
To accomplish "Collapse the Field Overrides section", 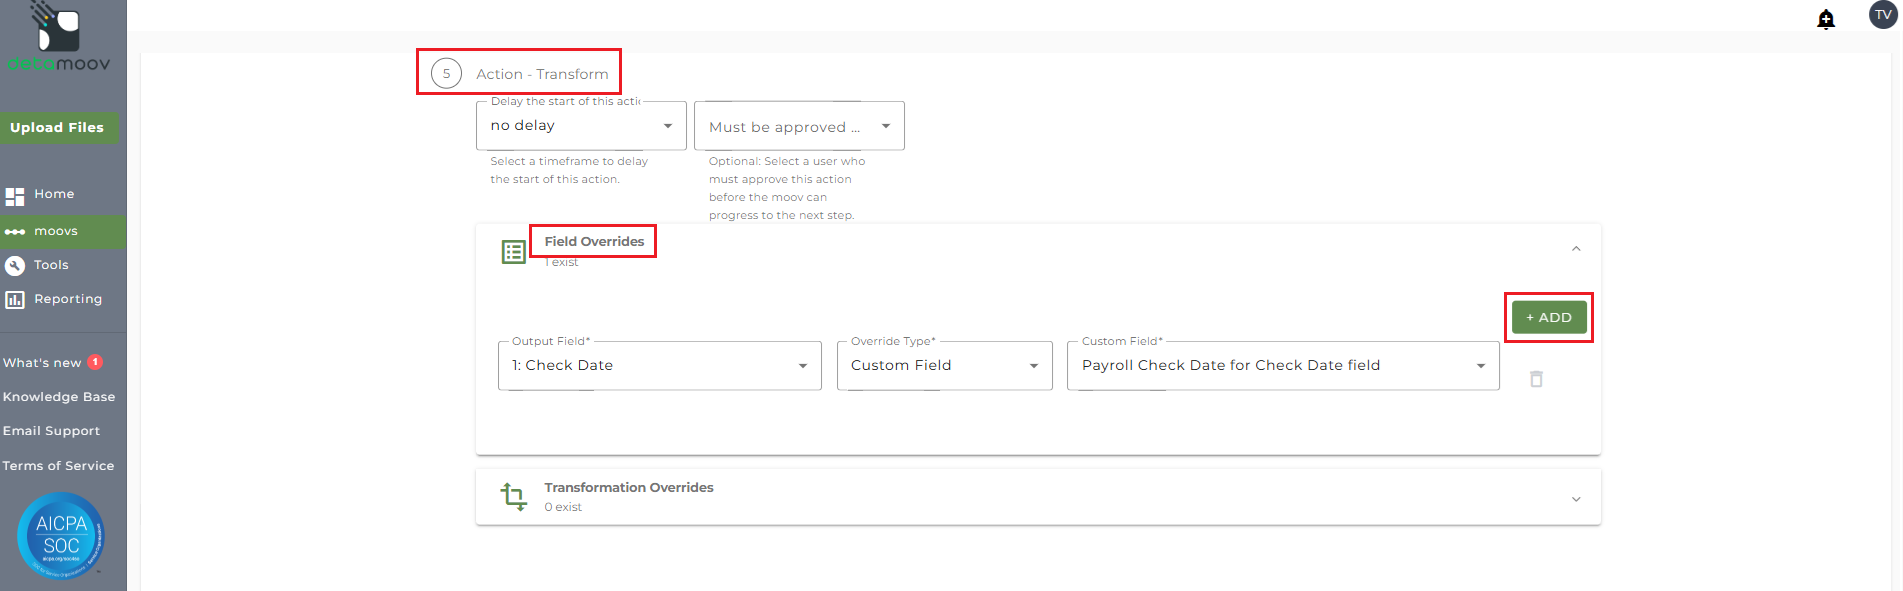I will click(1576, 249).
